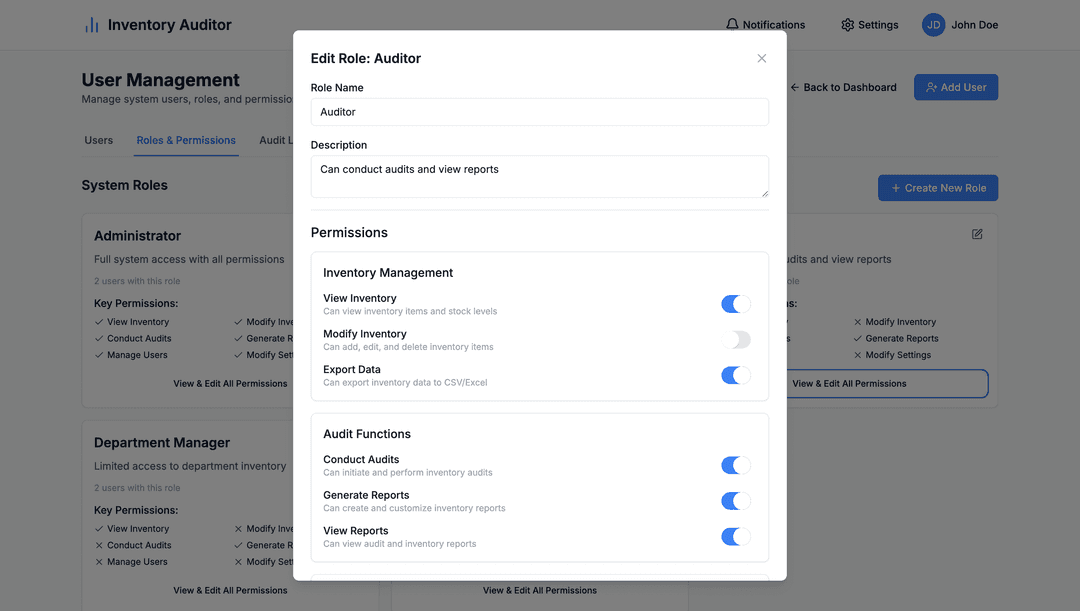Close the Edit Role: Auditor dialog
1080x611 pixels.
(x=762, y=58)
